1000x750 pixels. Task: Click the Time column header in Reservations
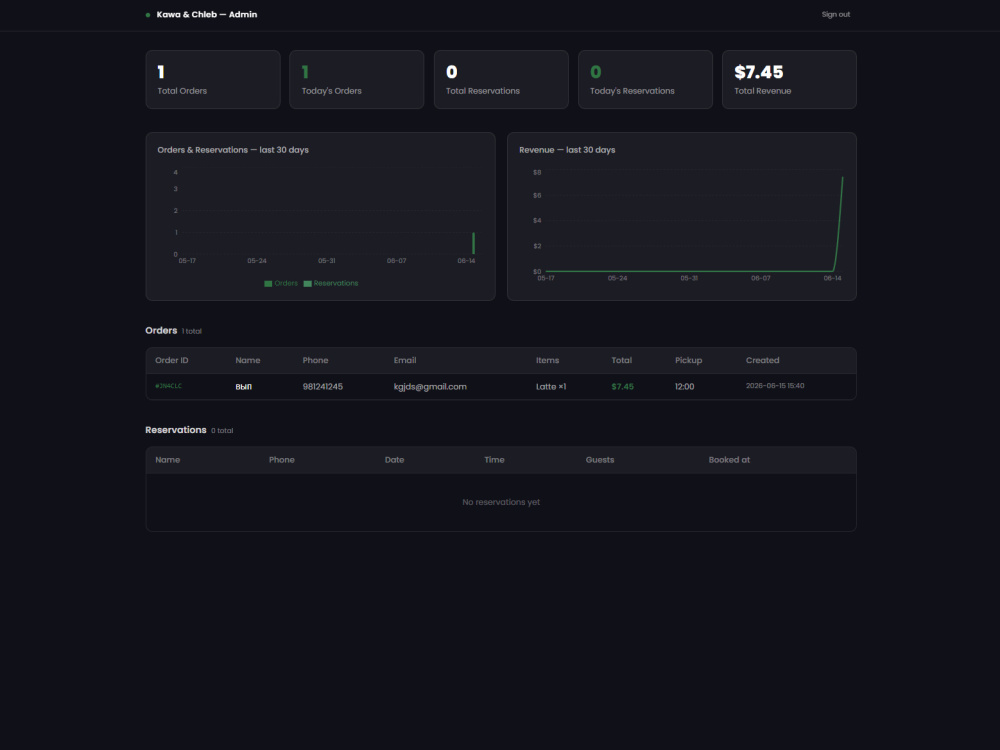494,460
